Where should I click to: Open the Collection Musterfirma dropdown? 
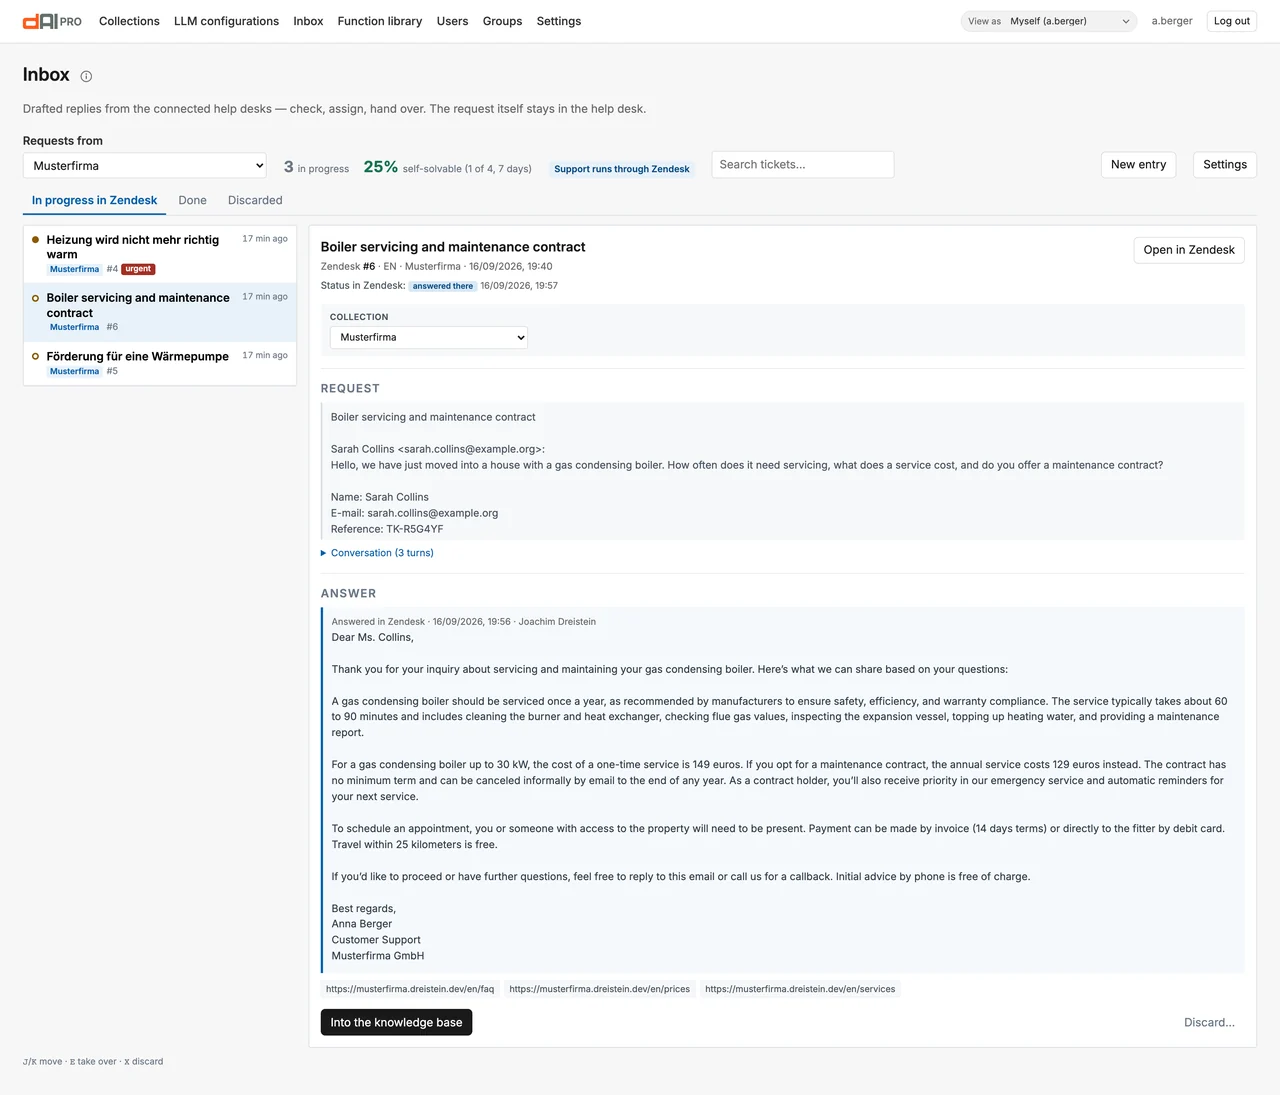[x=429, y=338]
